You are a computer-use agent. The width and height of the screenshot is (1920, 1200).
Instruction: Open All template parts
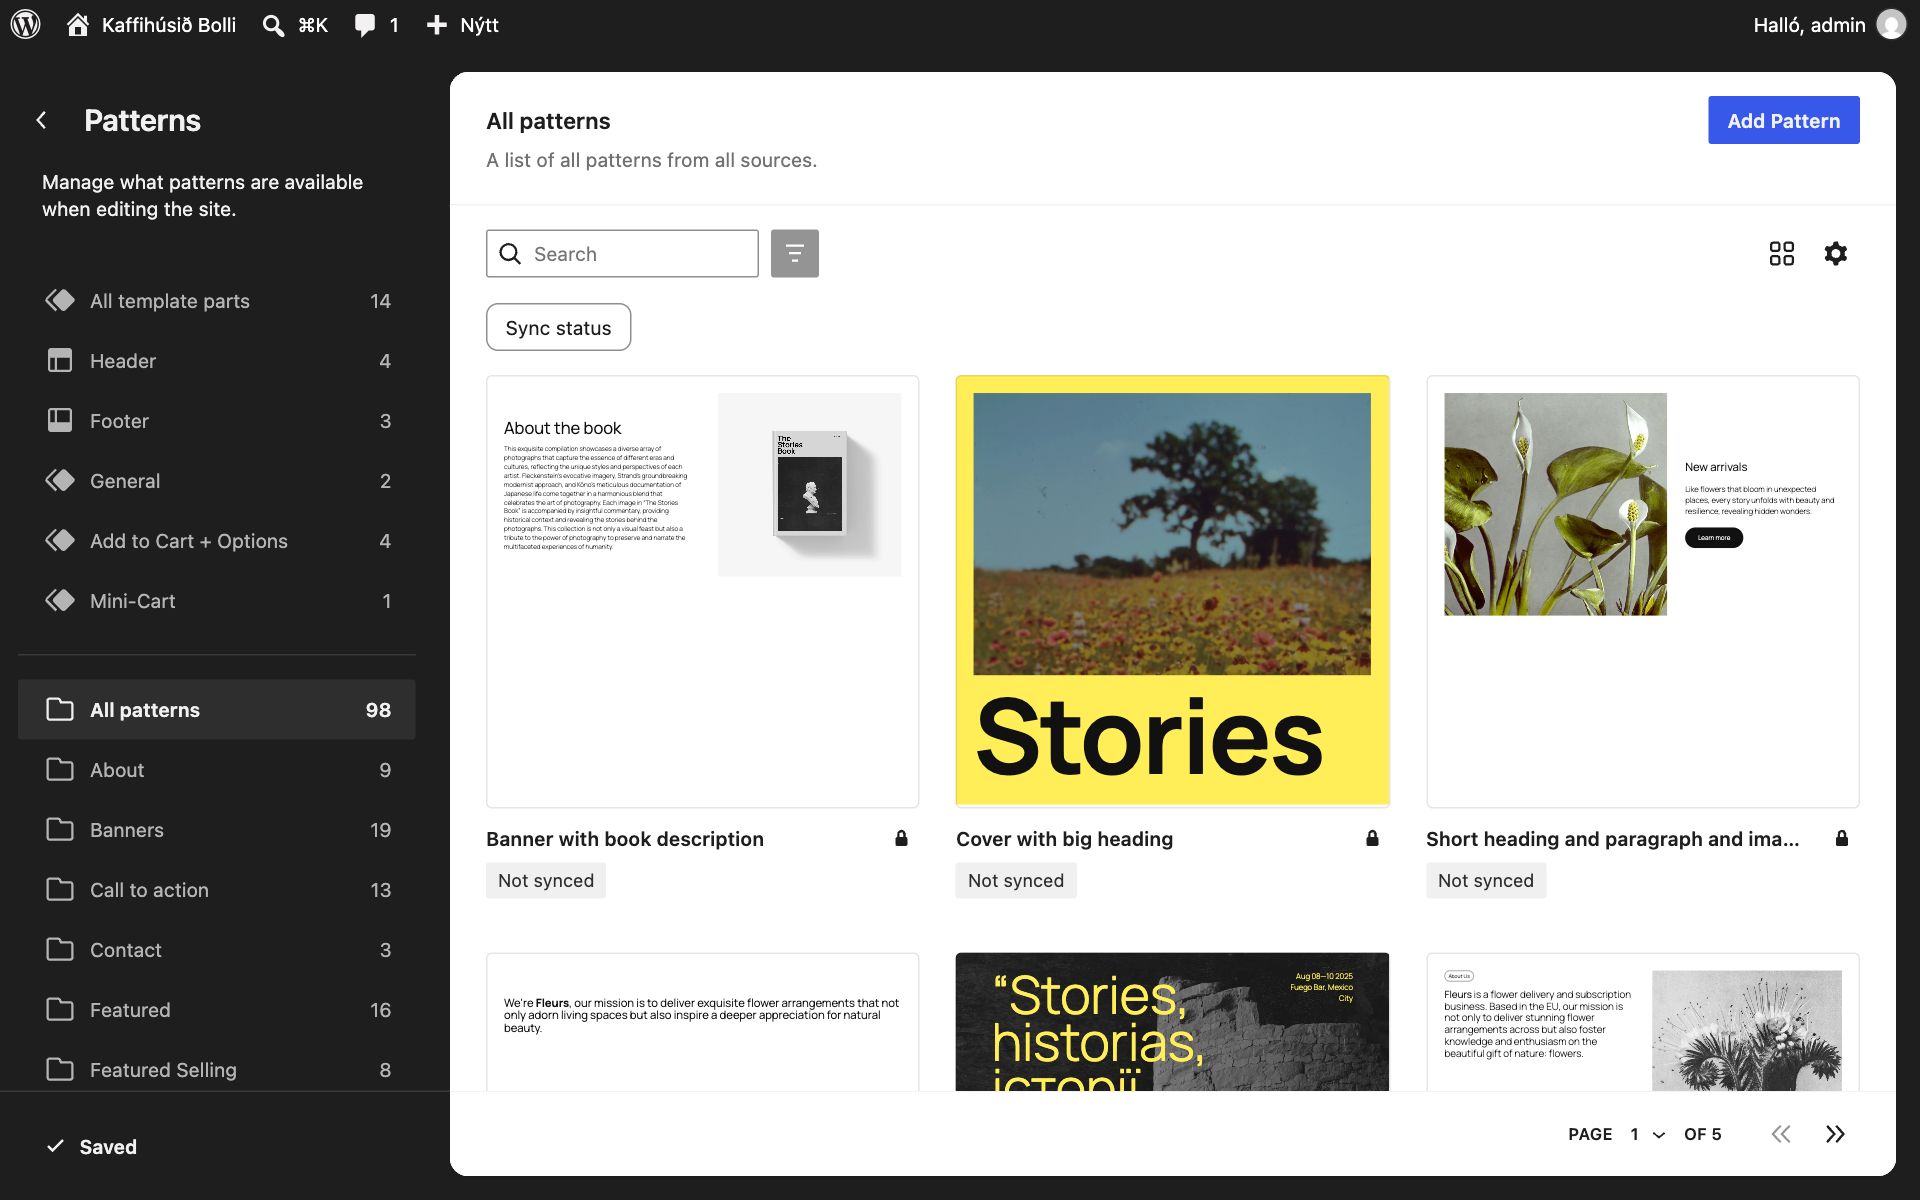tap(217, 301)
